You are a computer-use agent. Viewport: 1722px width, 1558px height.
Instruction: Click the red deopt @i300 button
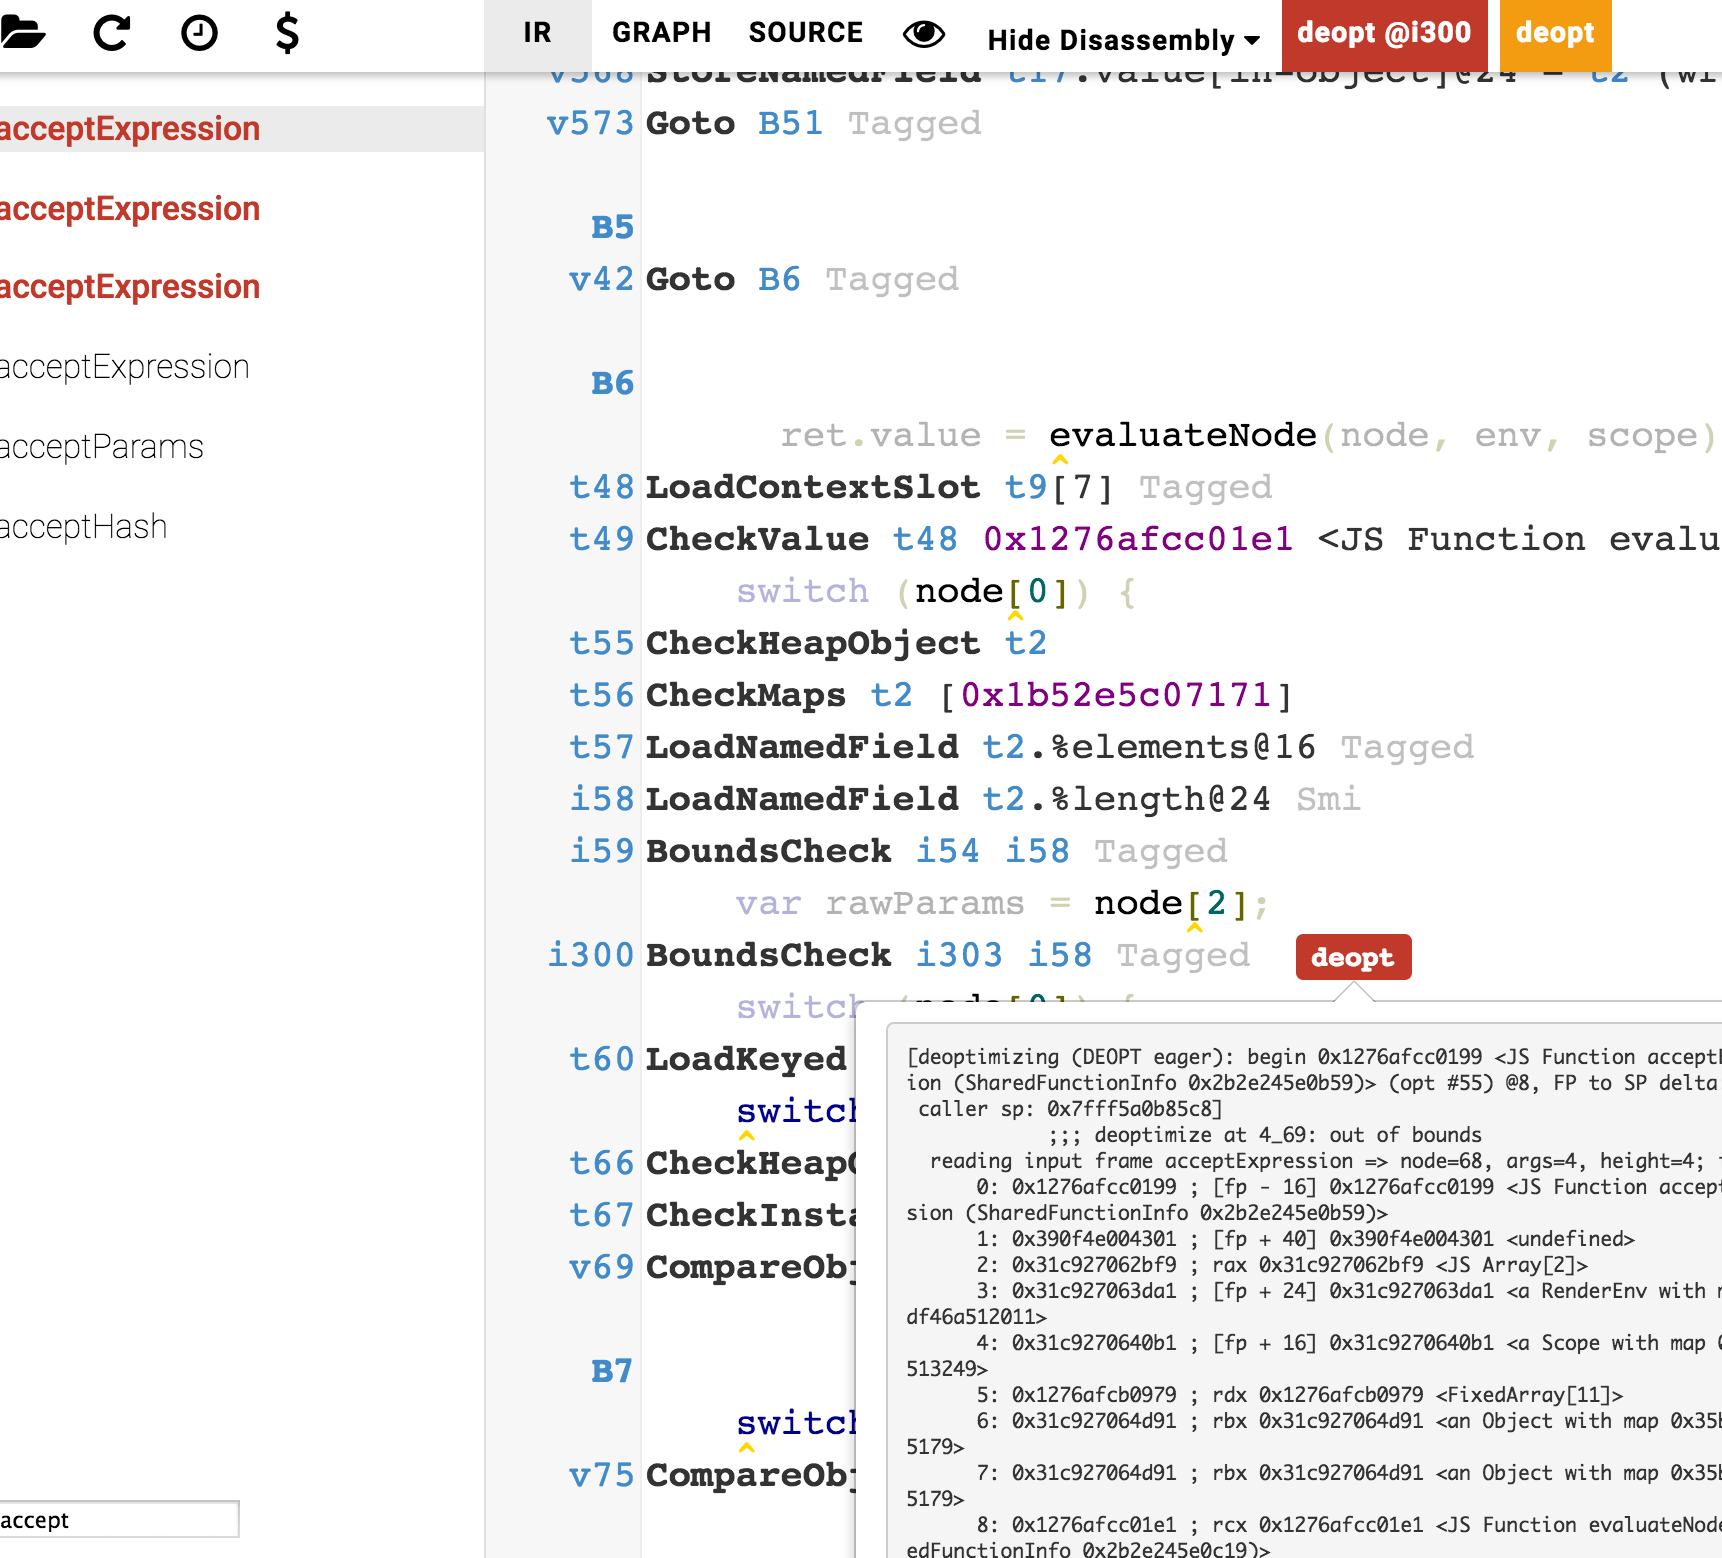[1384, 35]
